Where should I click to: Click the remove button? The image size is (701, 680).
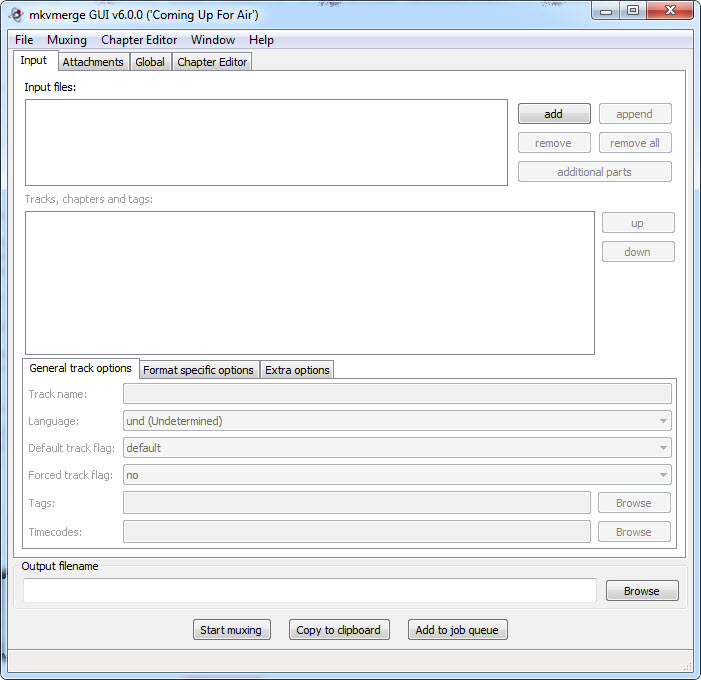[x=554, y=143]
